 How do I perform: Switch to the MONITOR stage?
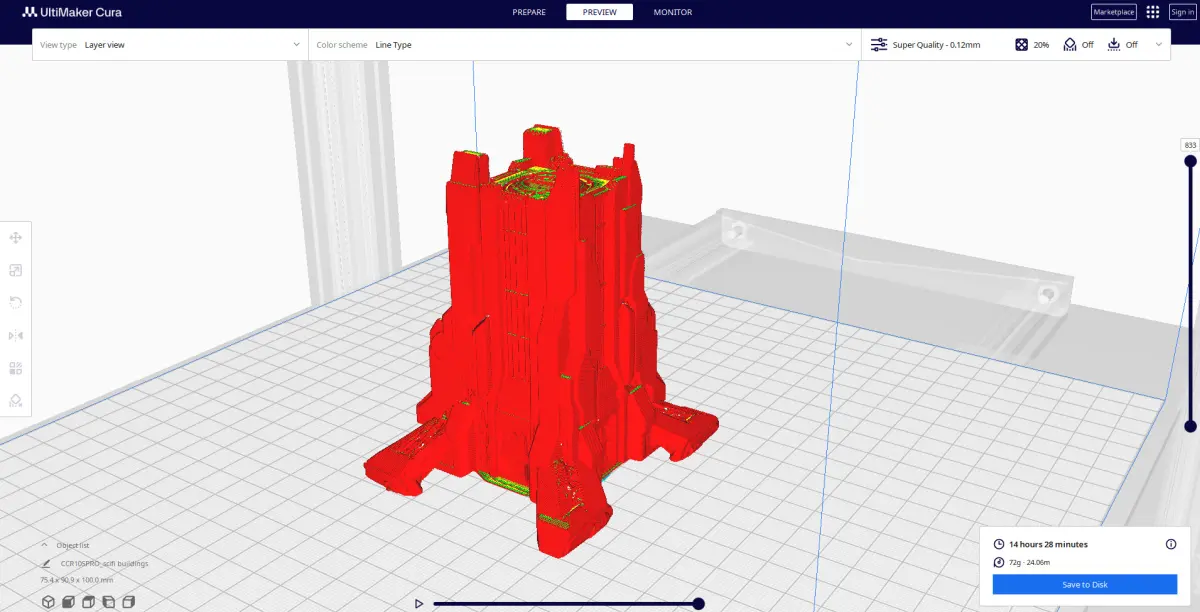pos(673,12)
